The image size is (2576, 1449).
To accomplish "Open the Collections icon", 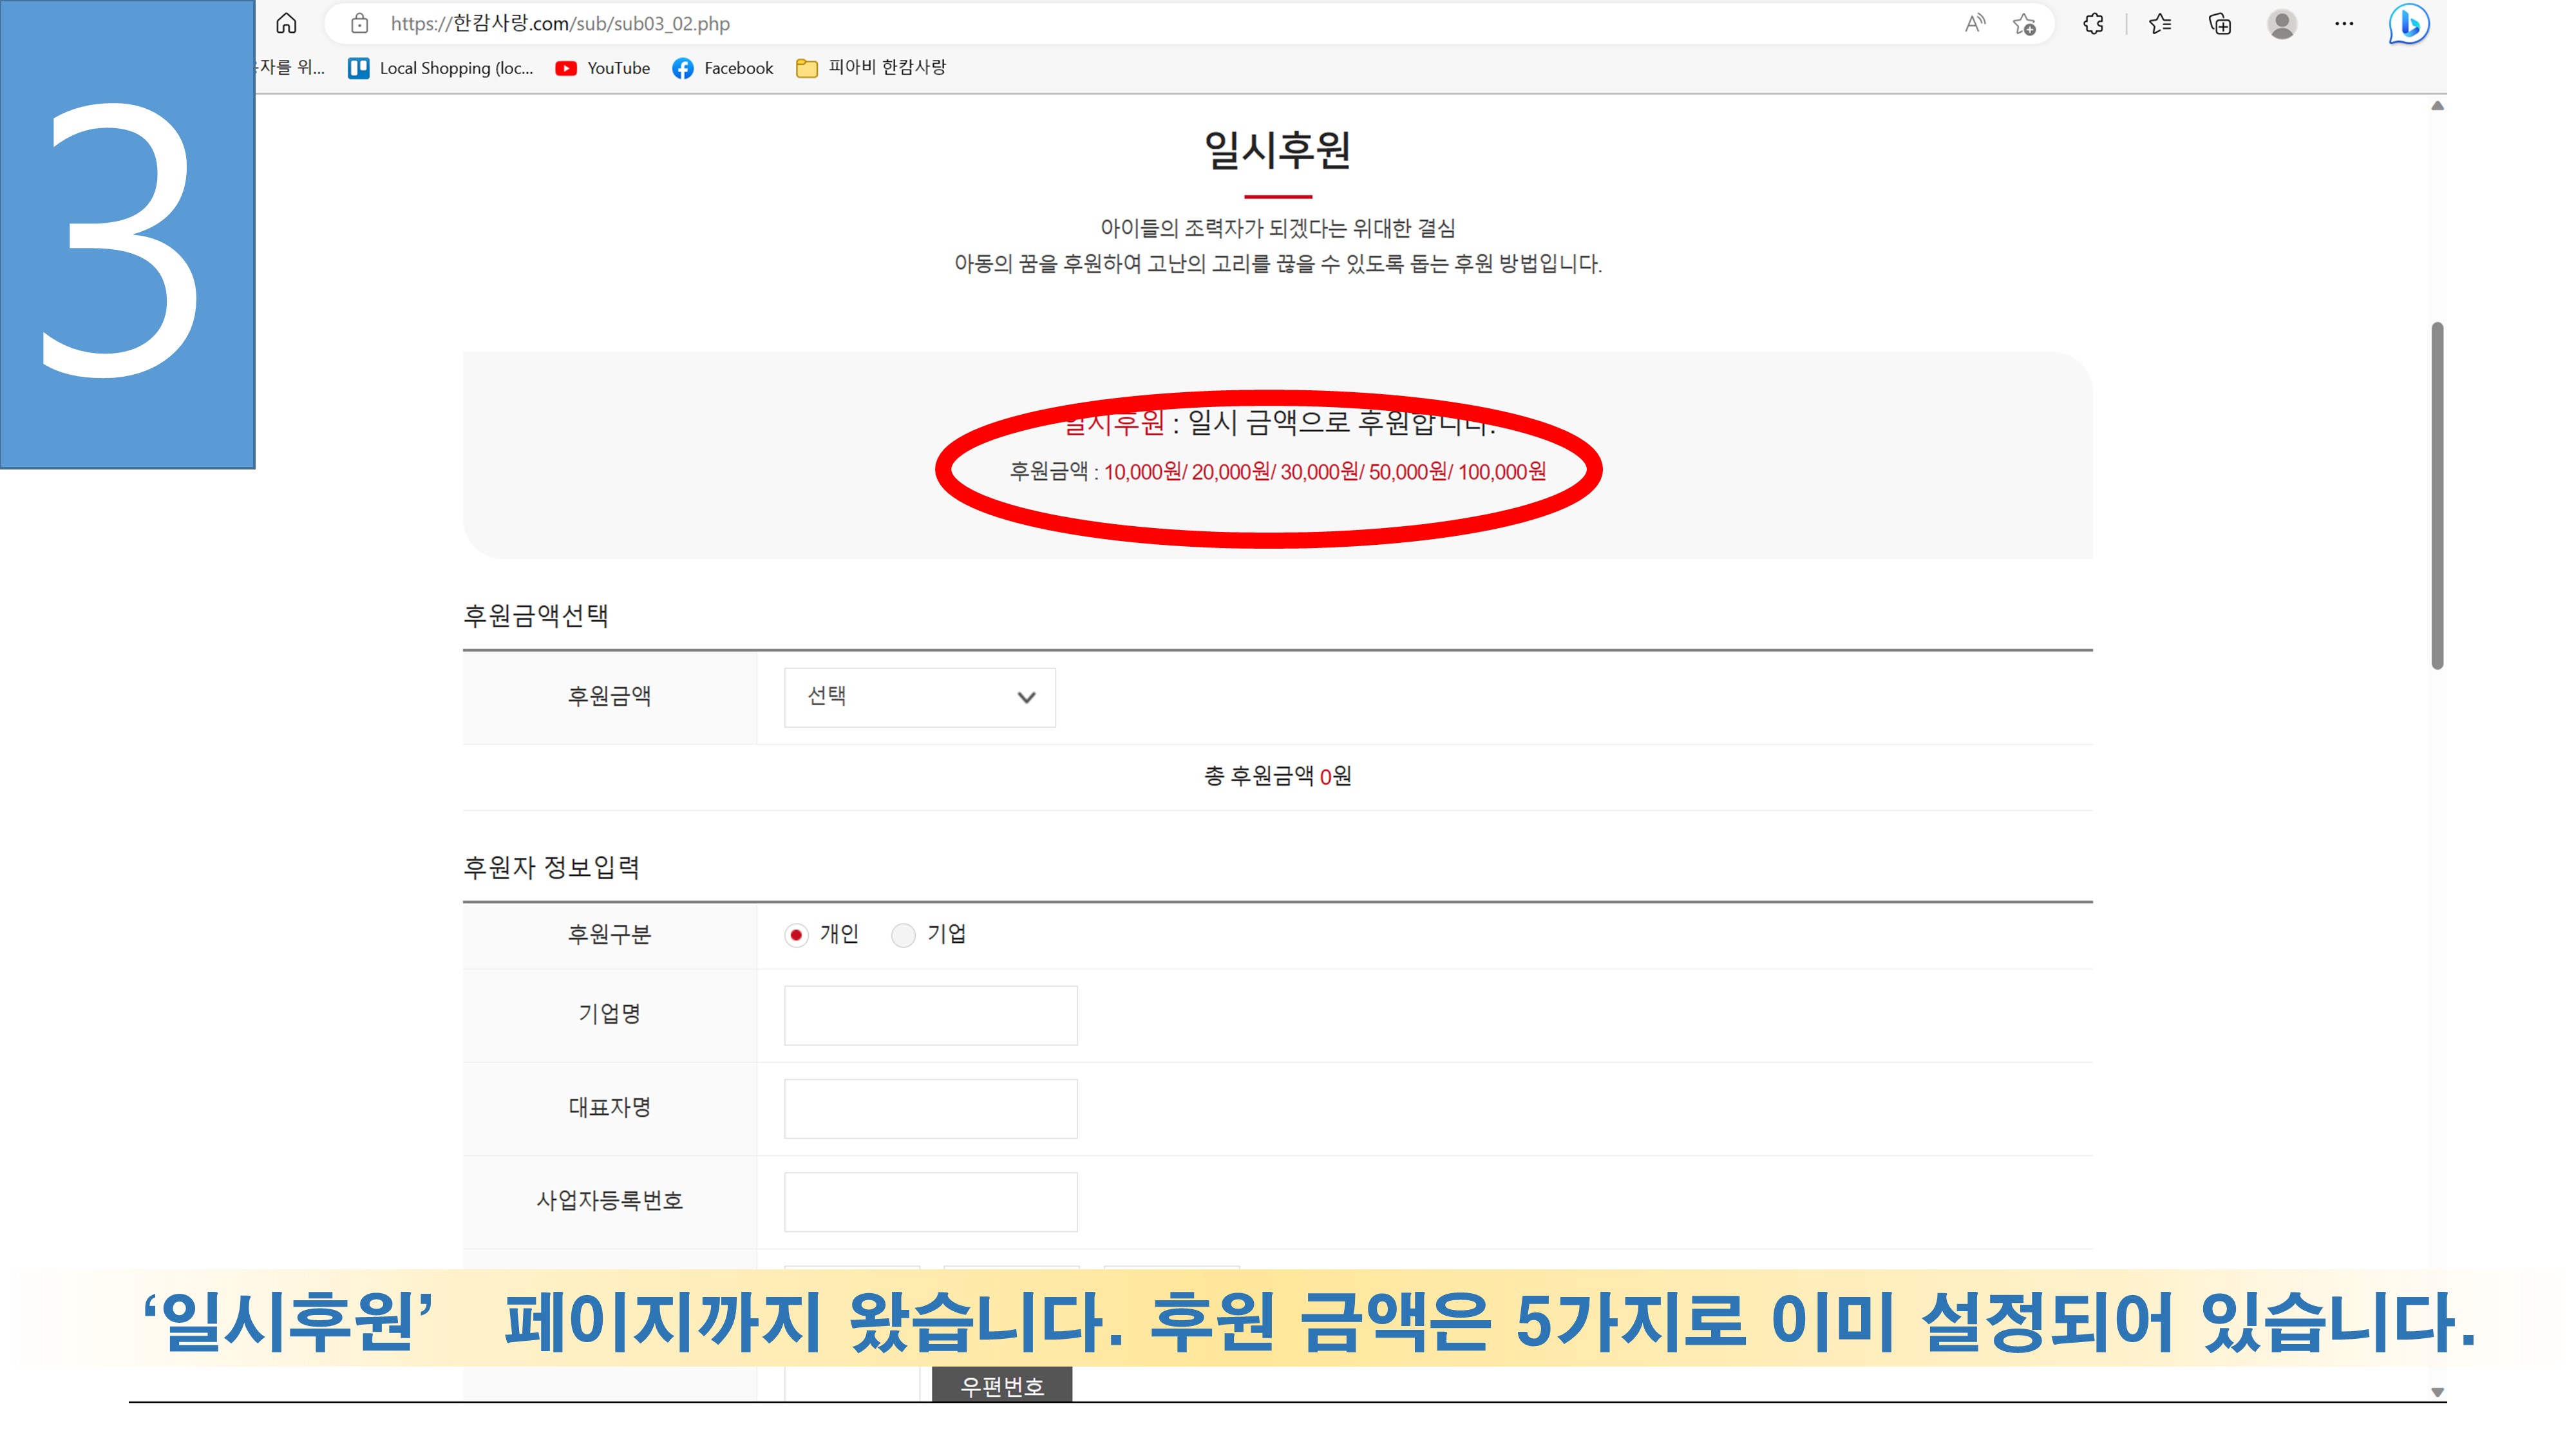I will click(2220, 24).
